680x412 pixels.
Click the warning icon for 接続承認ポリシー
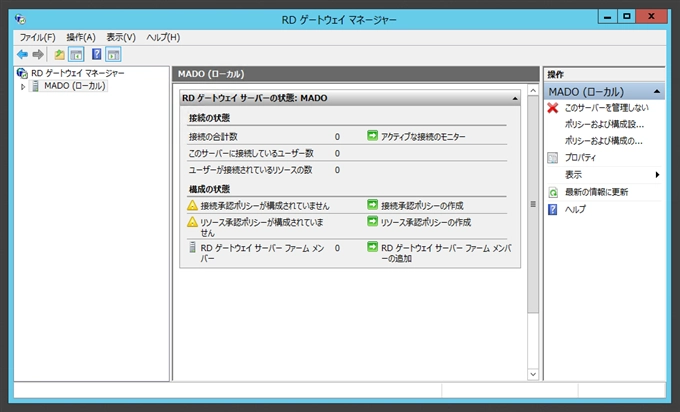click(192, 205)
